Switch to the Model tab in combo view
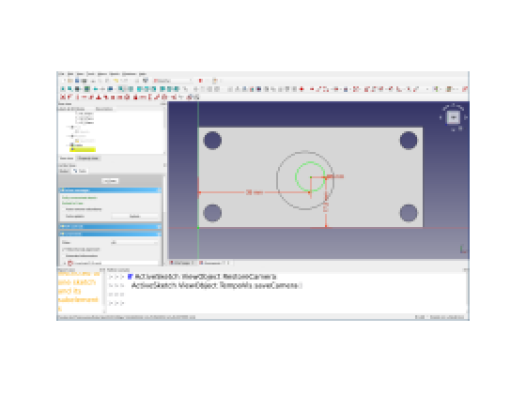The width and height of the screenshot is (526, 394). tap(64, 171)
